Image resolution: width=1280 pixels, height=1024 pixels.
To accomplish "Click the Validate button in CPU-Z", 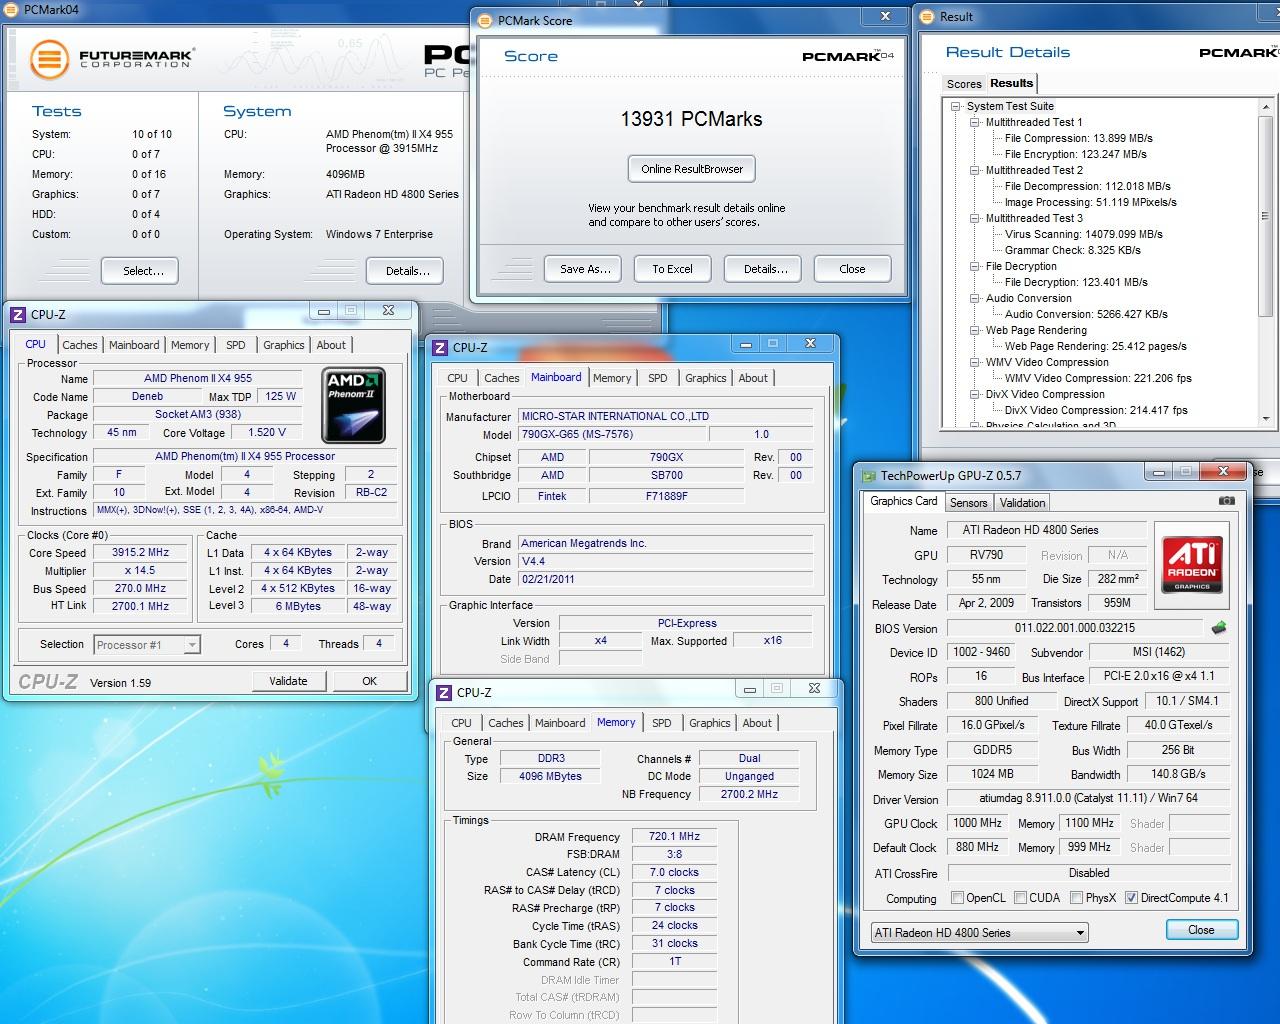I will click(288, 681).
